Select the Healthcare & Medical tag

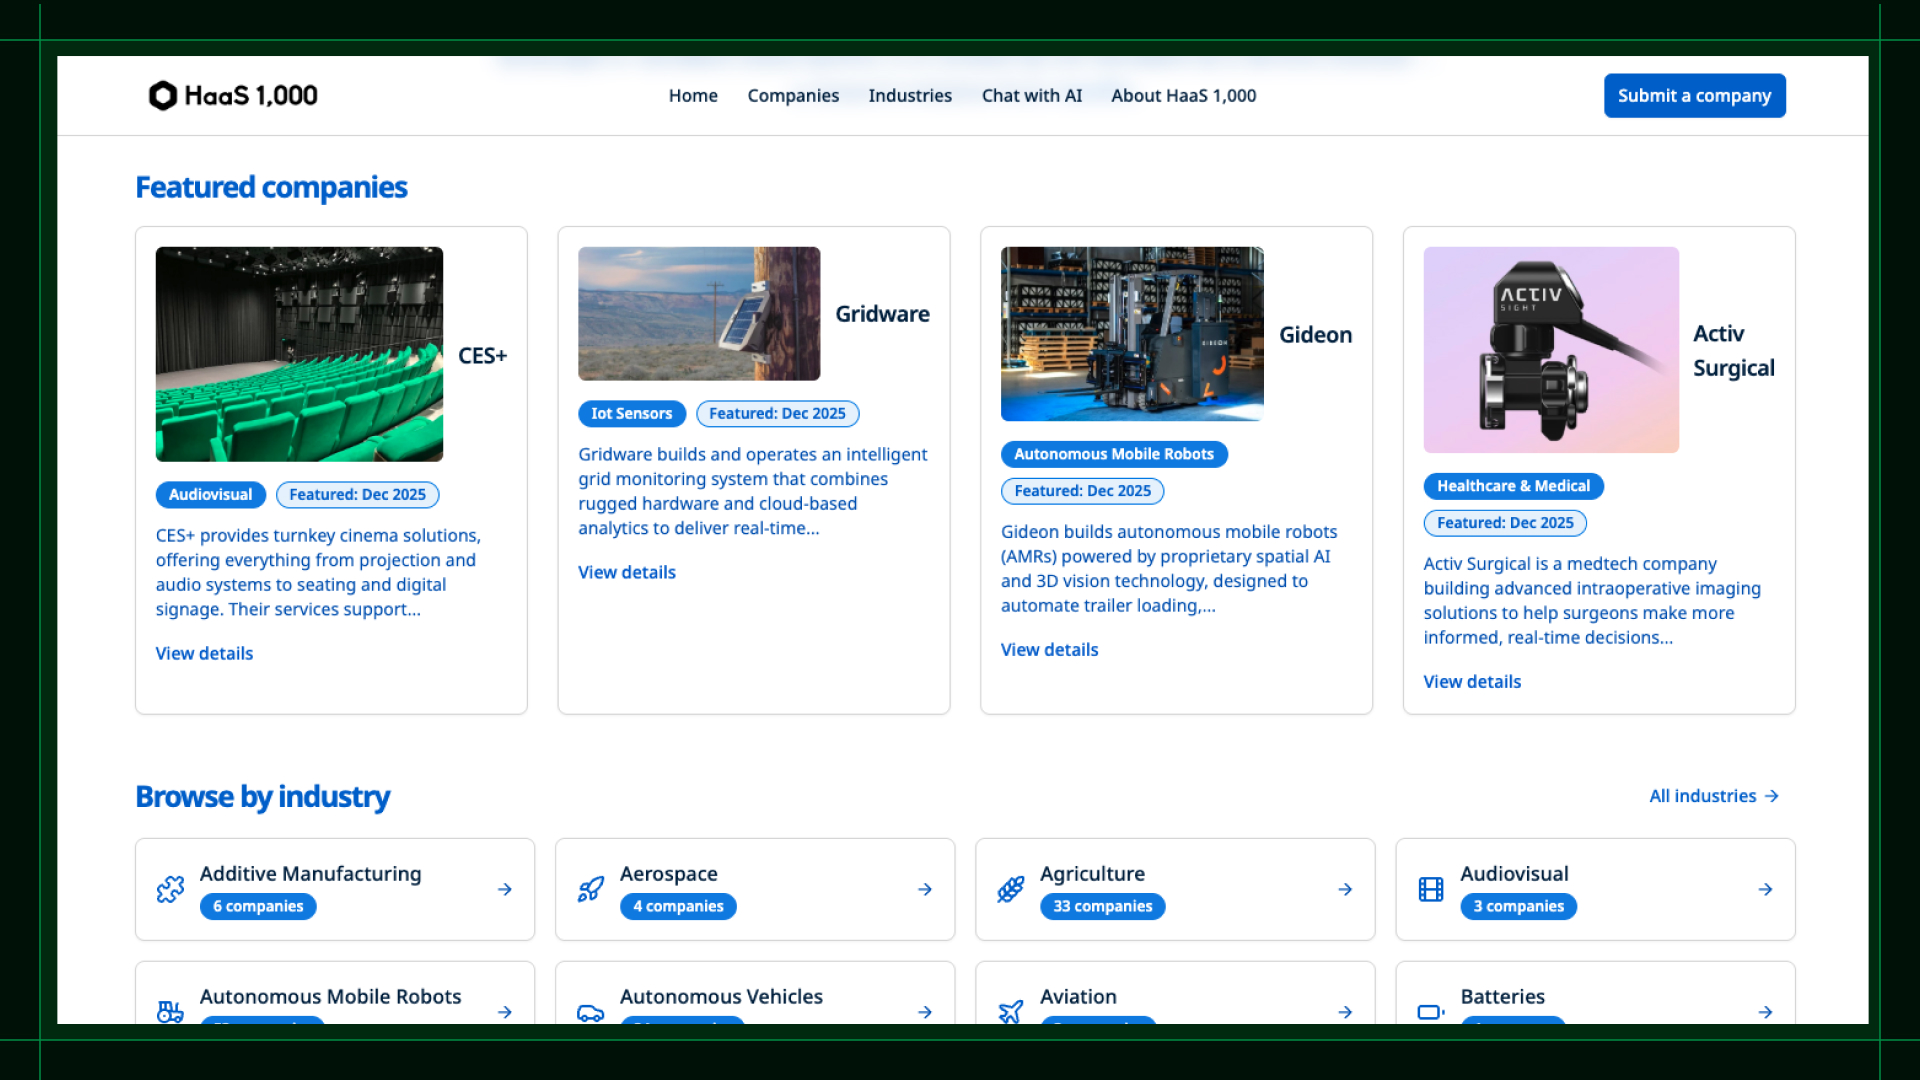1513,486
